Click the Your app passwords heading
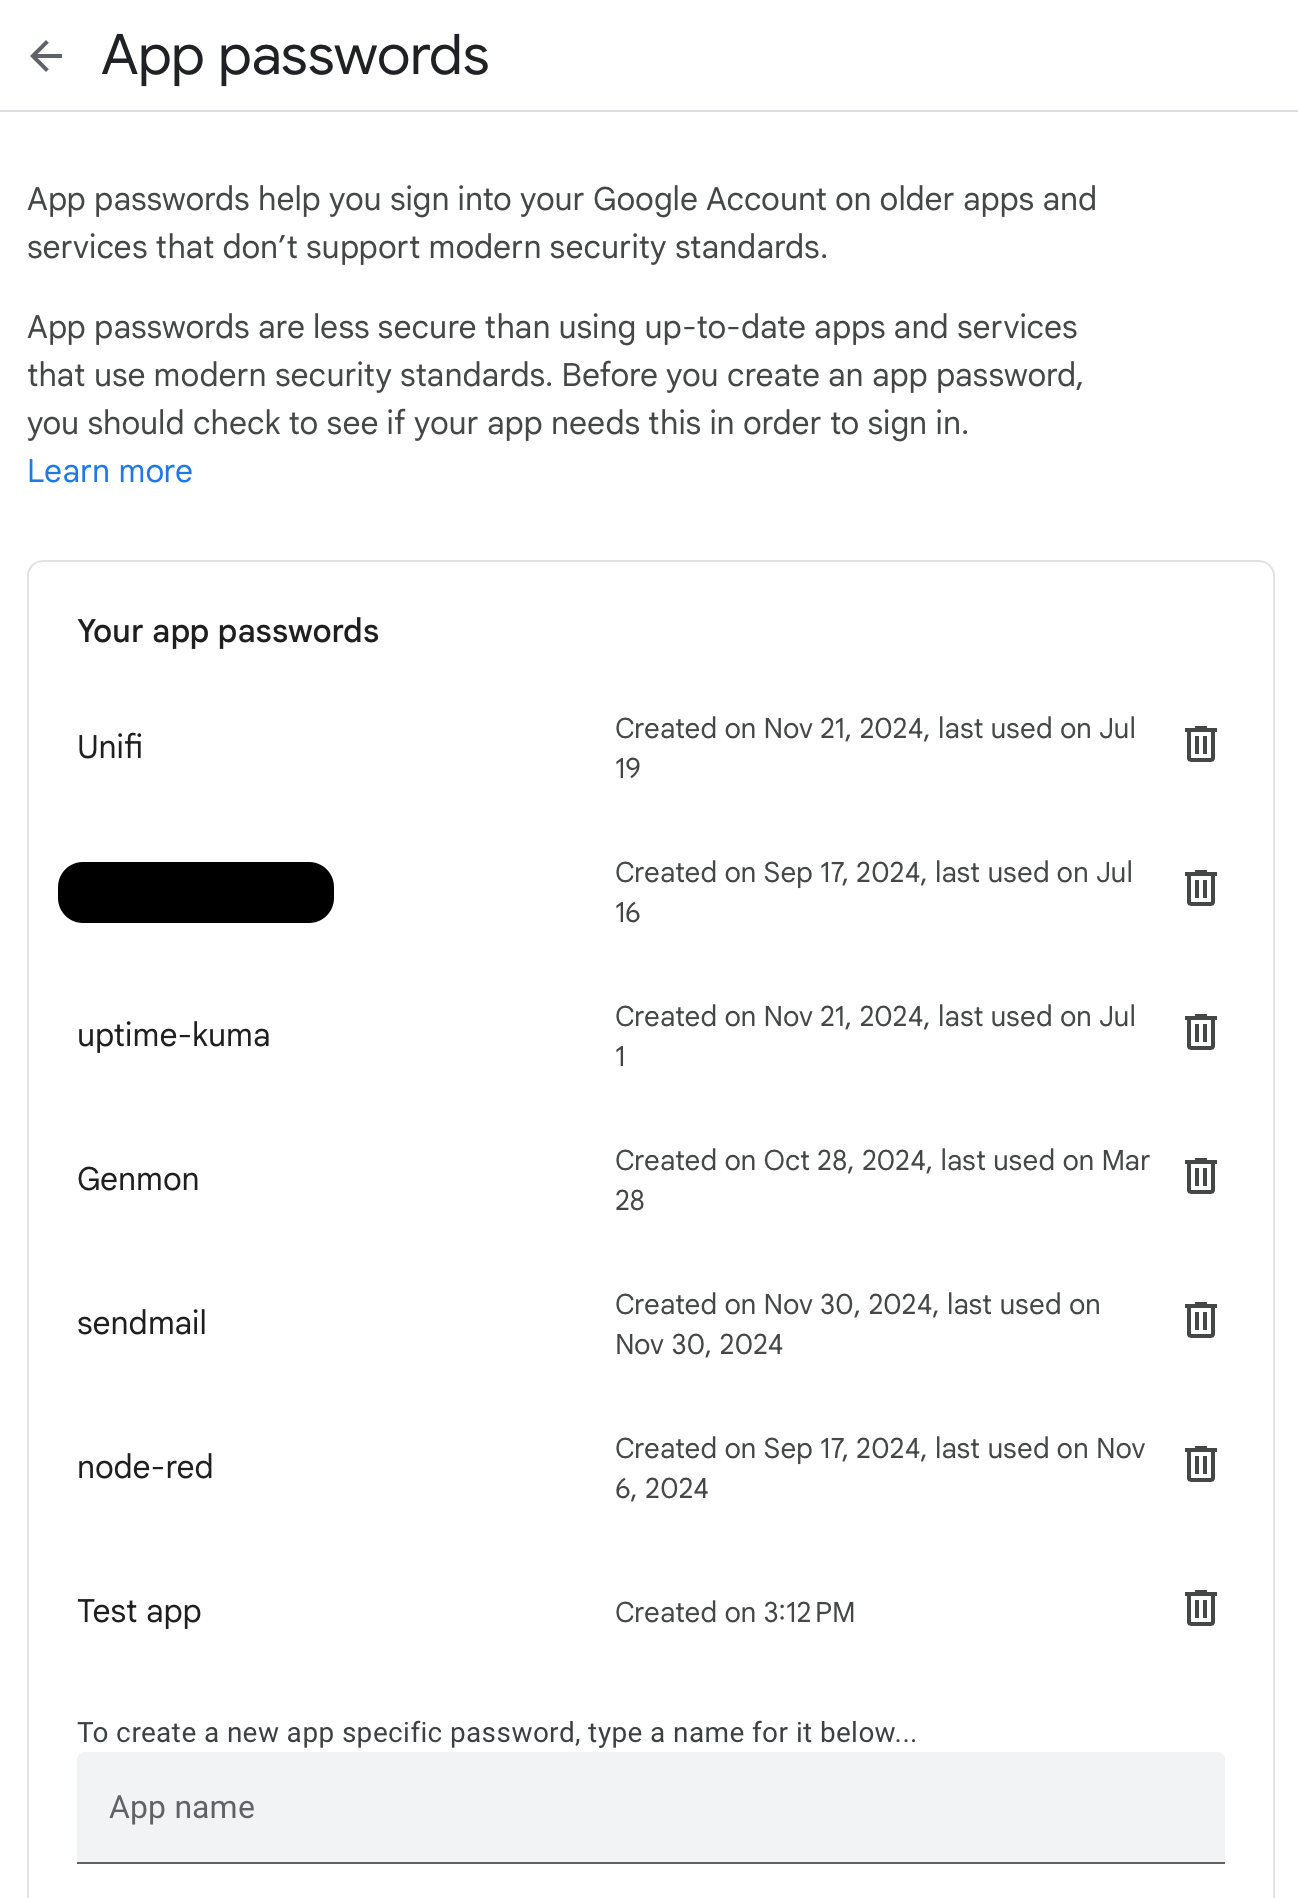The width and height of the screenshot is (1298, 1898). pos(228,631)
